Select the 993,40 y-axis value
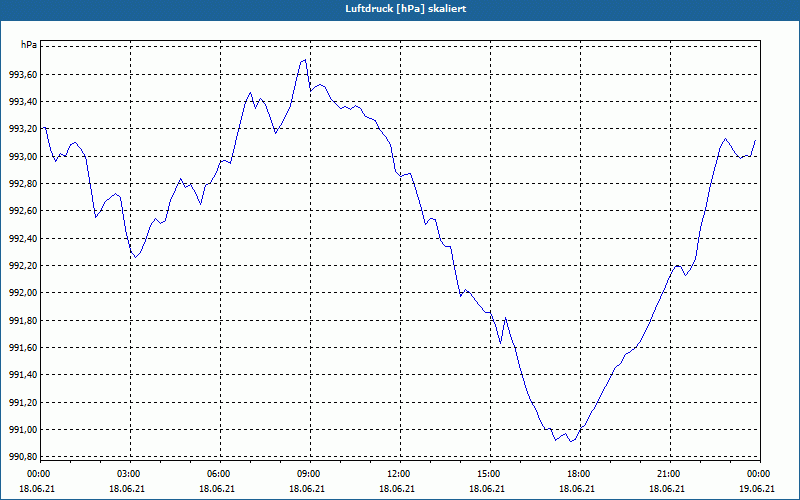This screenshot has width=800, height=500. click(22, 102)
